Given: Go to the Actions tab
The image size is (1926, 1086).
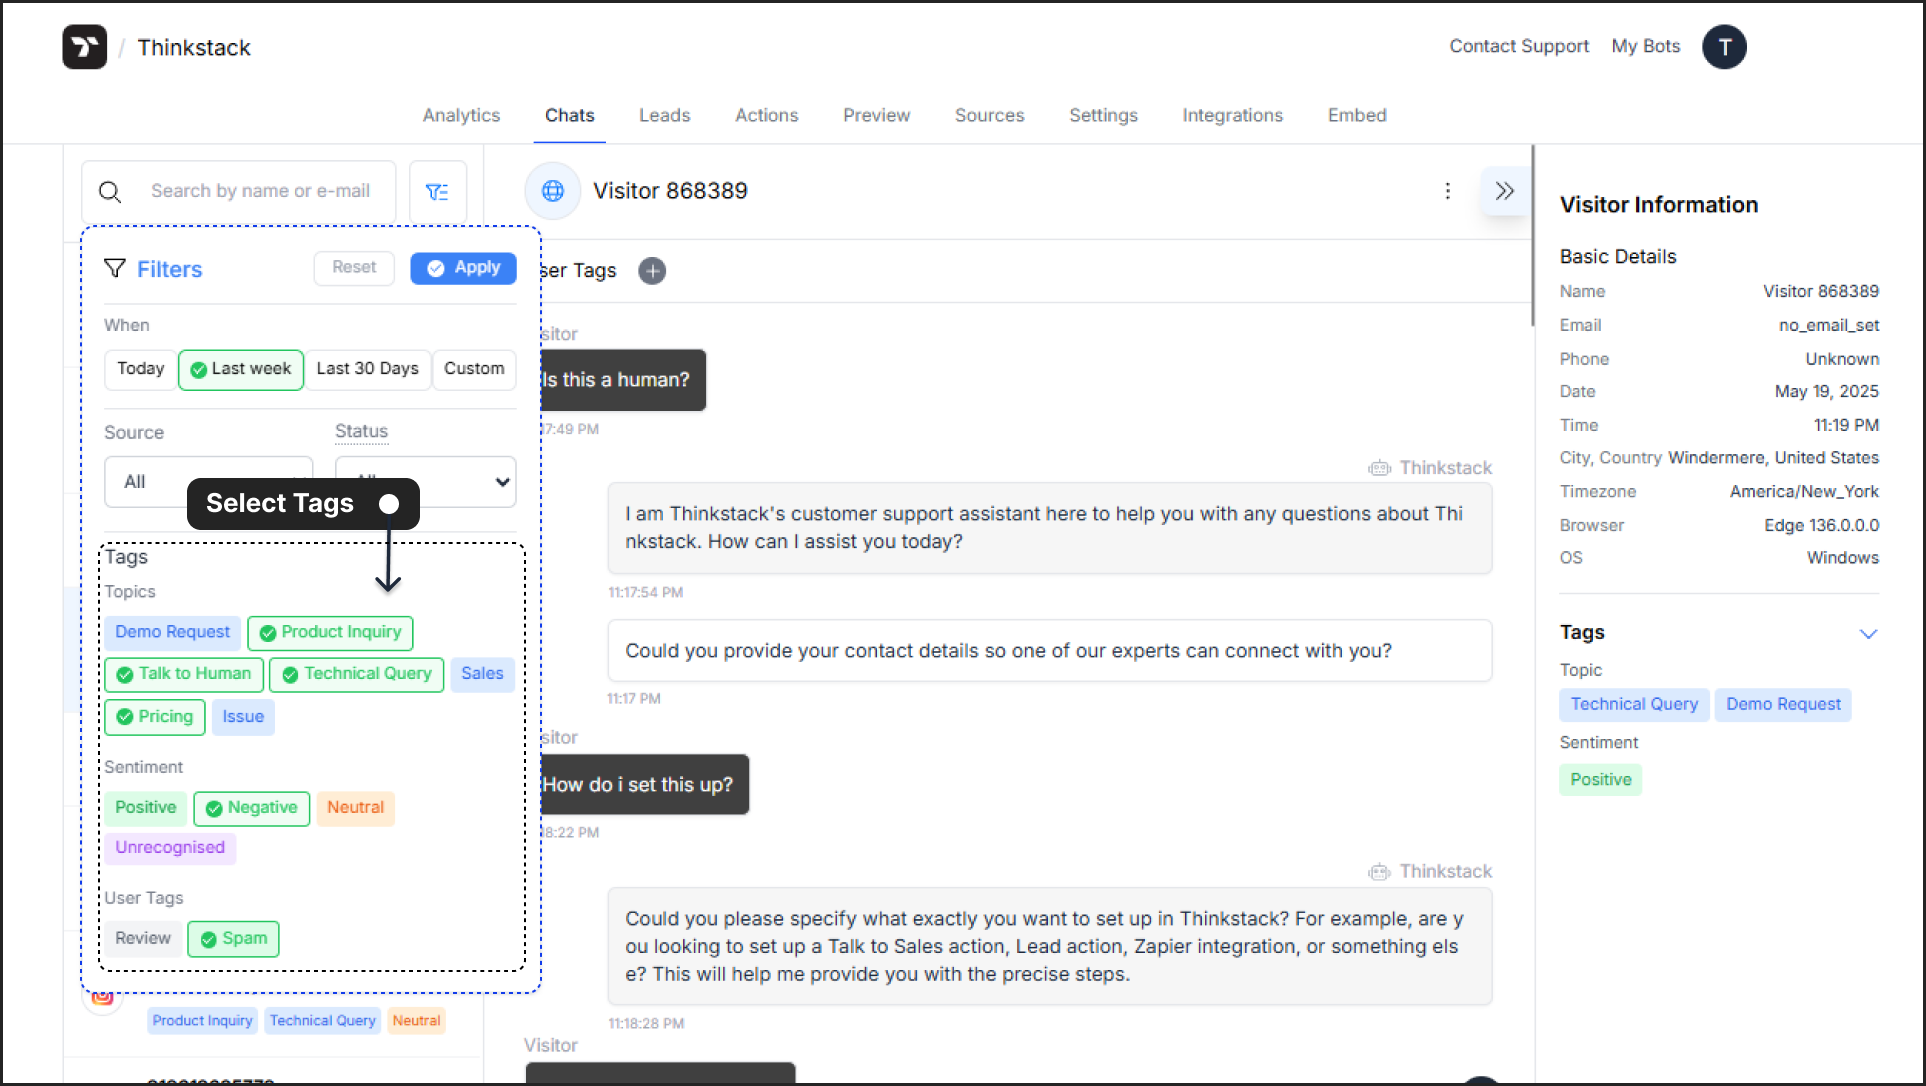Looking at the screenshot, I should (x=766, y=115).
